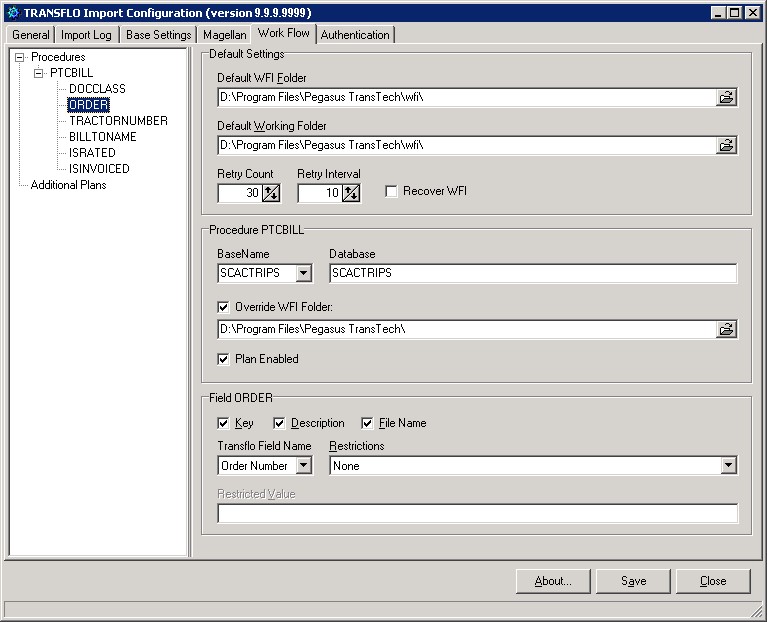767x622 pixels.
Task: Select the ORDER tree item
Action: tap(89, 105)
